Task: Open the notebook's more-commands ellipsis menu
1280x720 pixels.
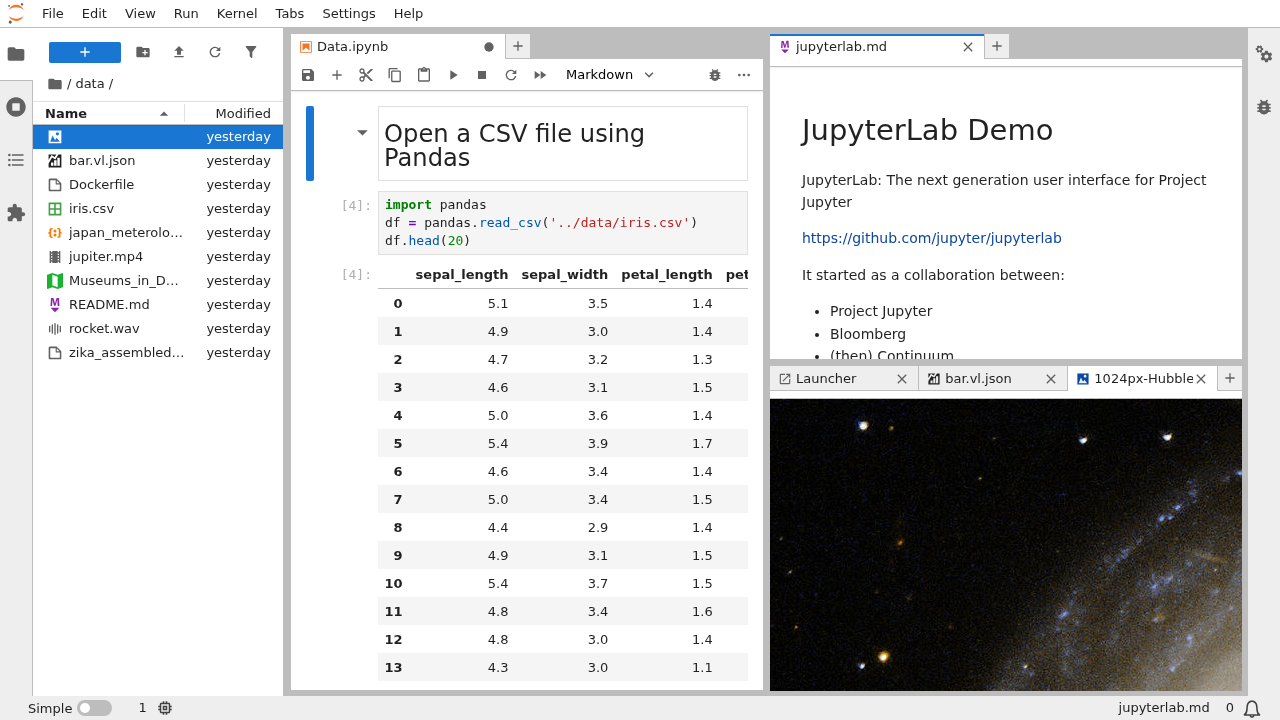Action: pyautogui.click(x=743, y=74)
